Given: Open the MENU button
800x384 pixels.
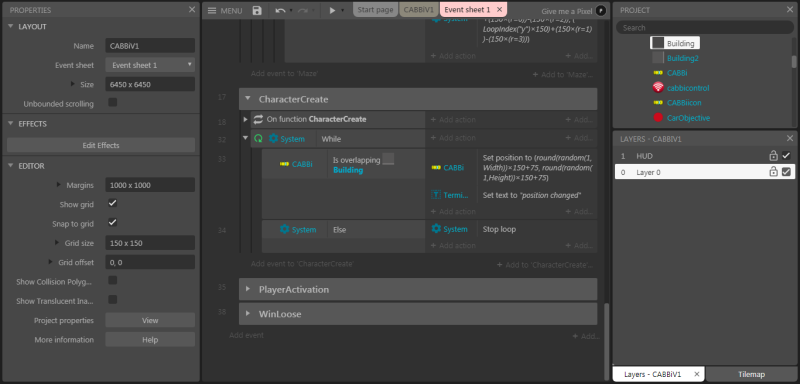Looking at the screenshot, I should (224, 10).
